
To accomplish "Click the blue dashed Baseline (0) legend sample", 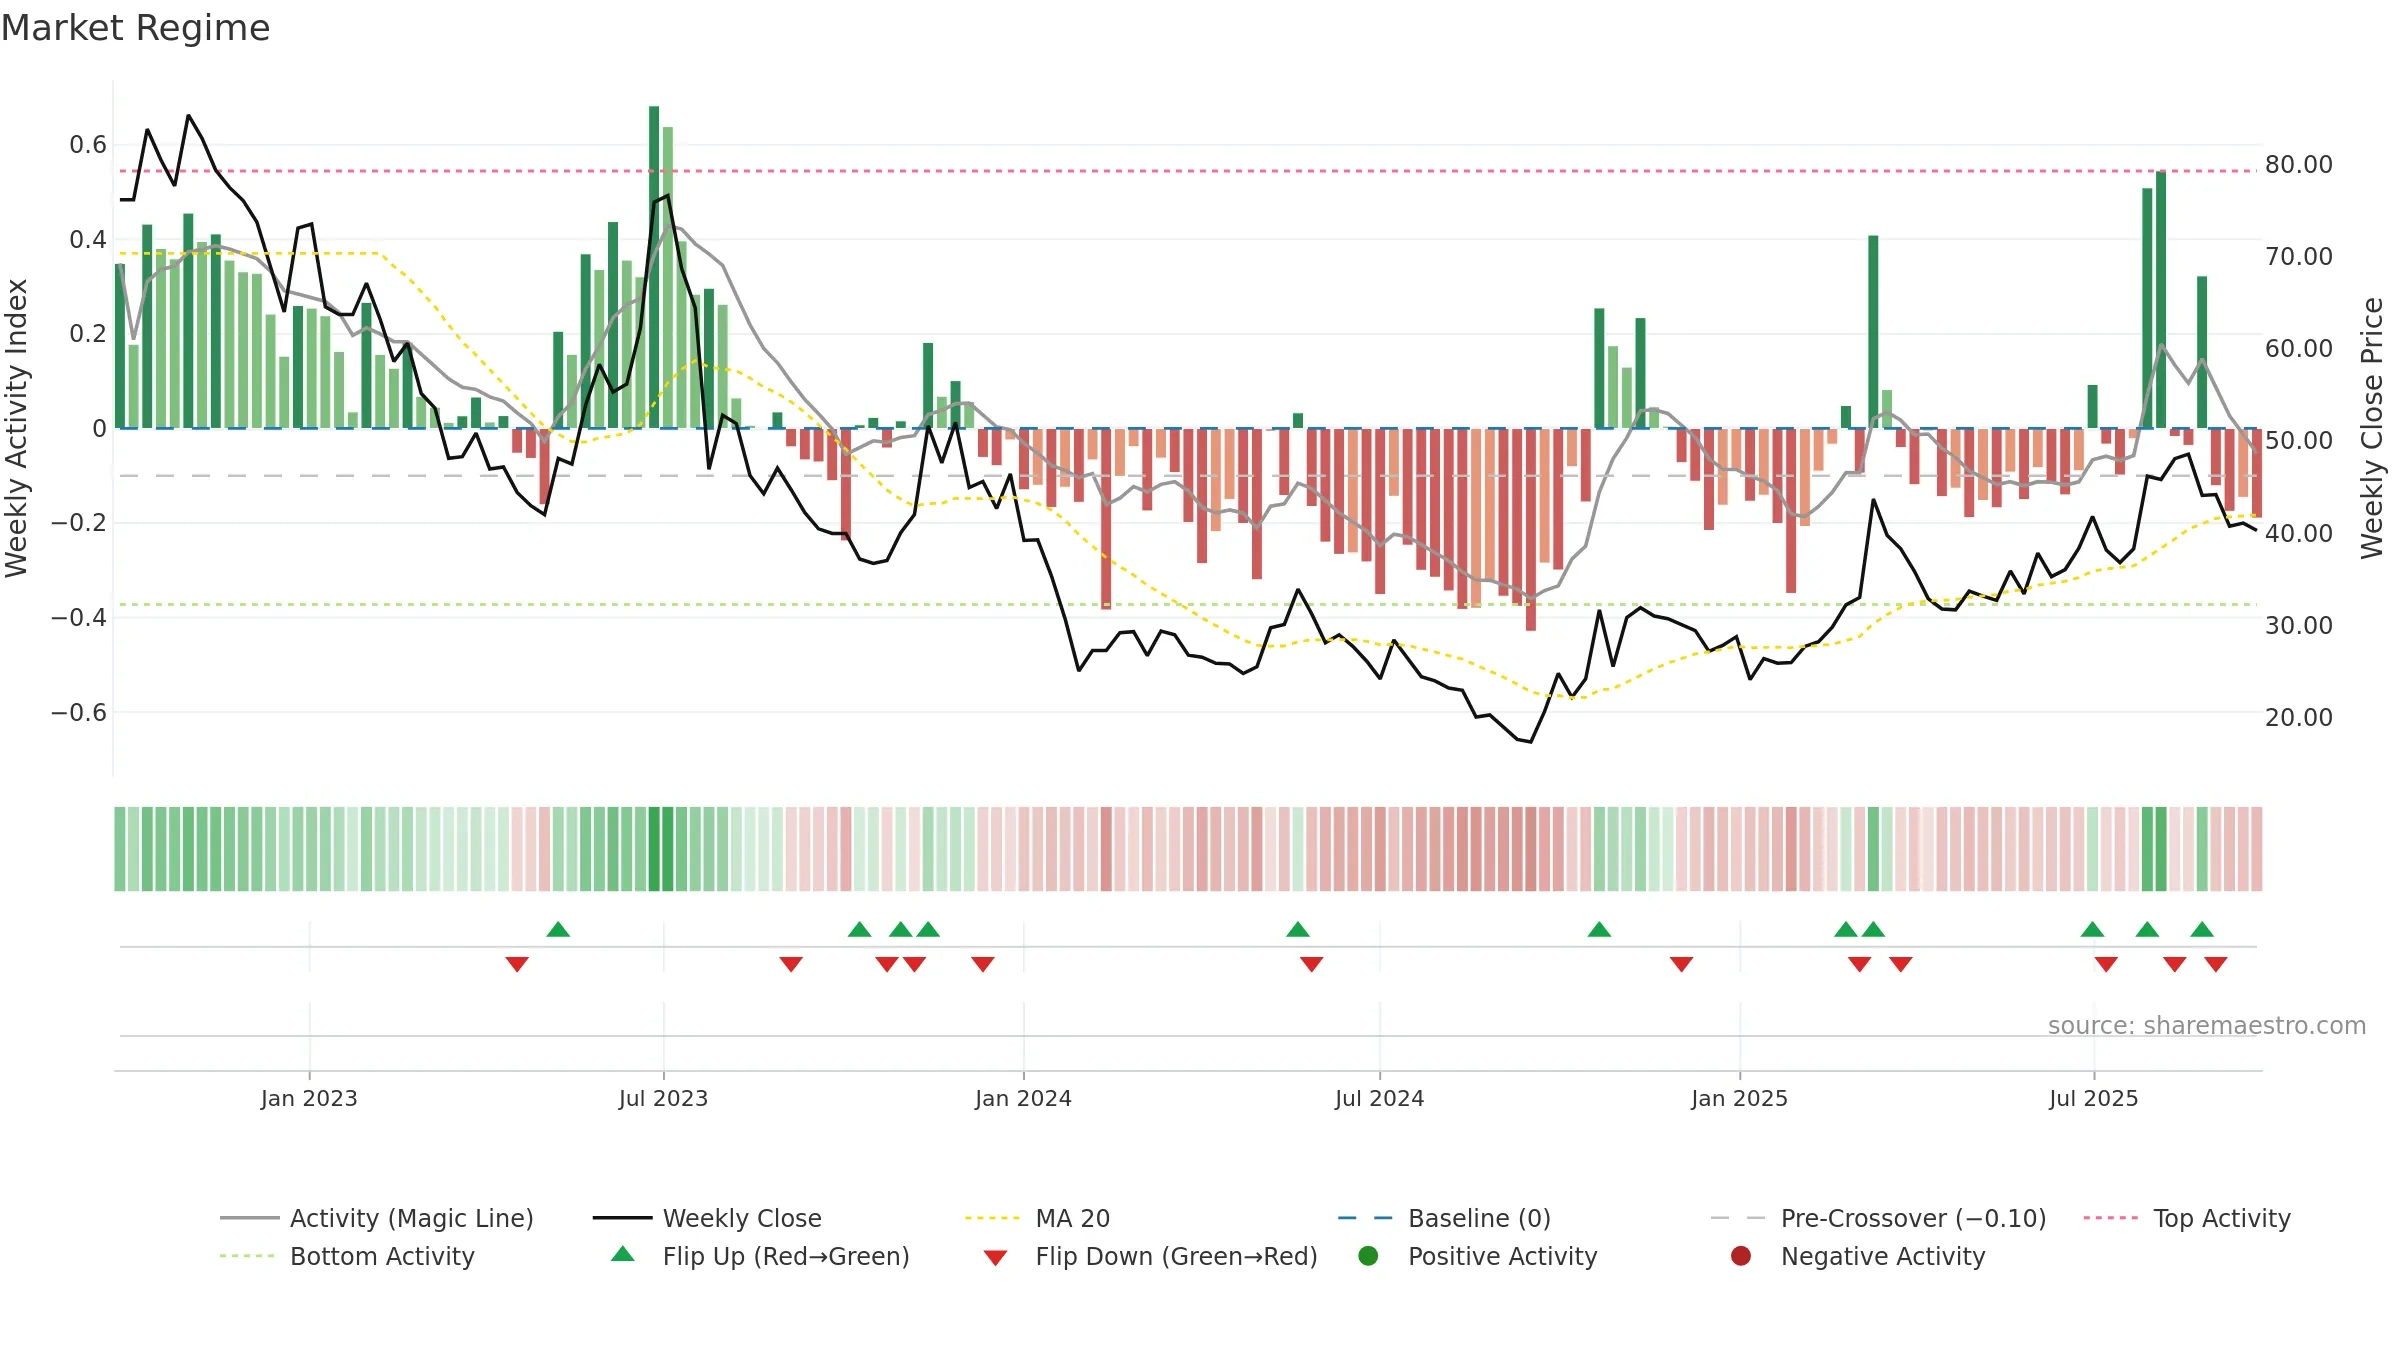I will pyautogui.click(x=1365, y=1218).
